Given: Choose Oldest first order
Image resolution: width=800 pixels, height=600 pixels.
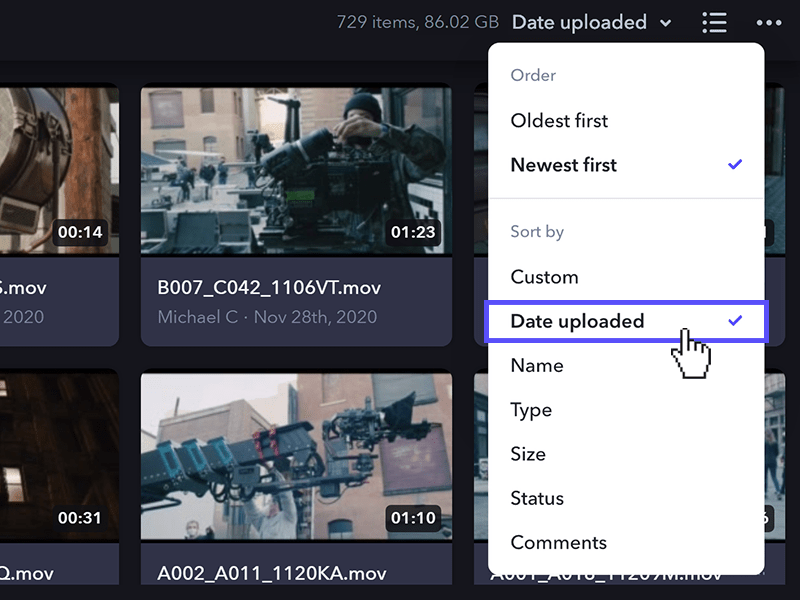Looking at the screenshot, I should (626, 121).
